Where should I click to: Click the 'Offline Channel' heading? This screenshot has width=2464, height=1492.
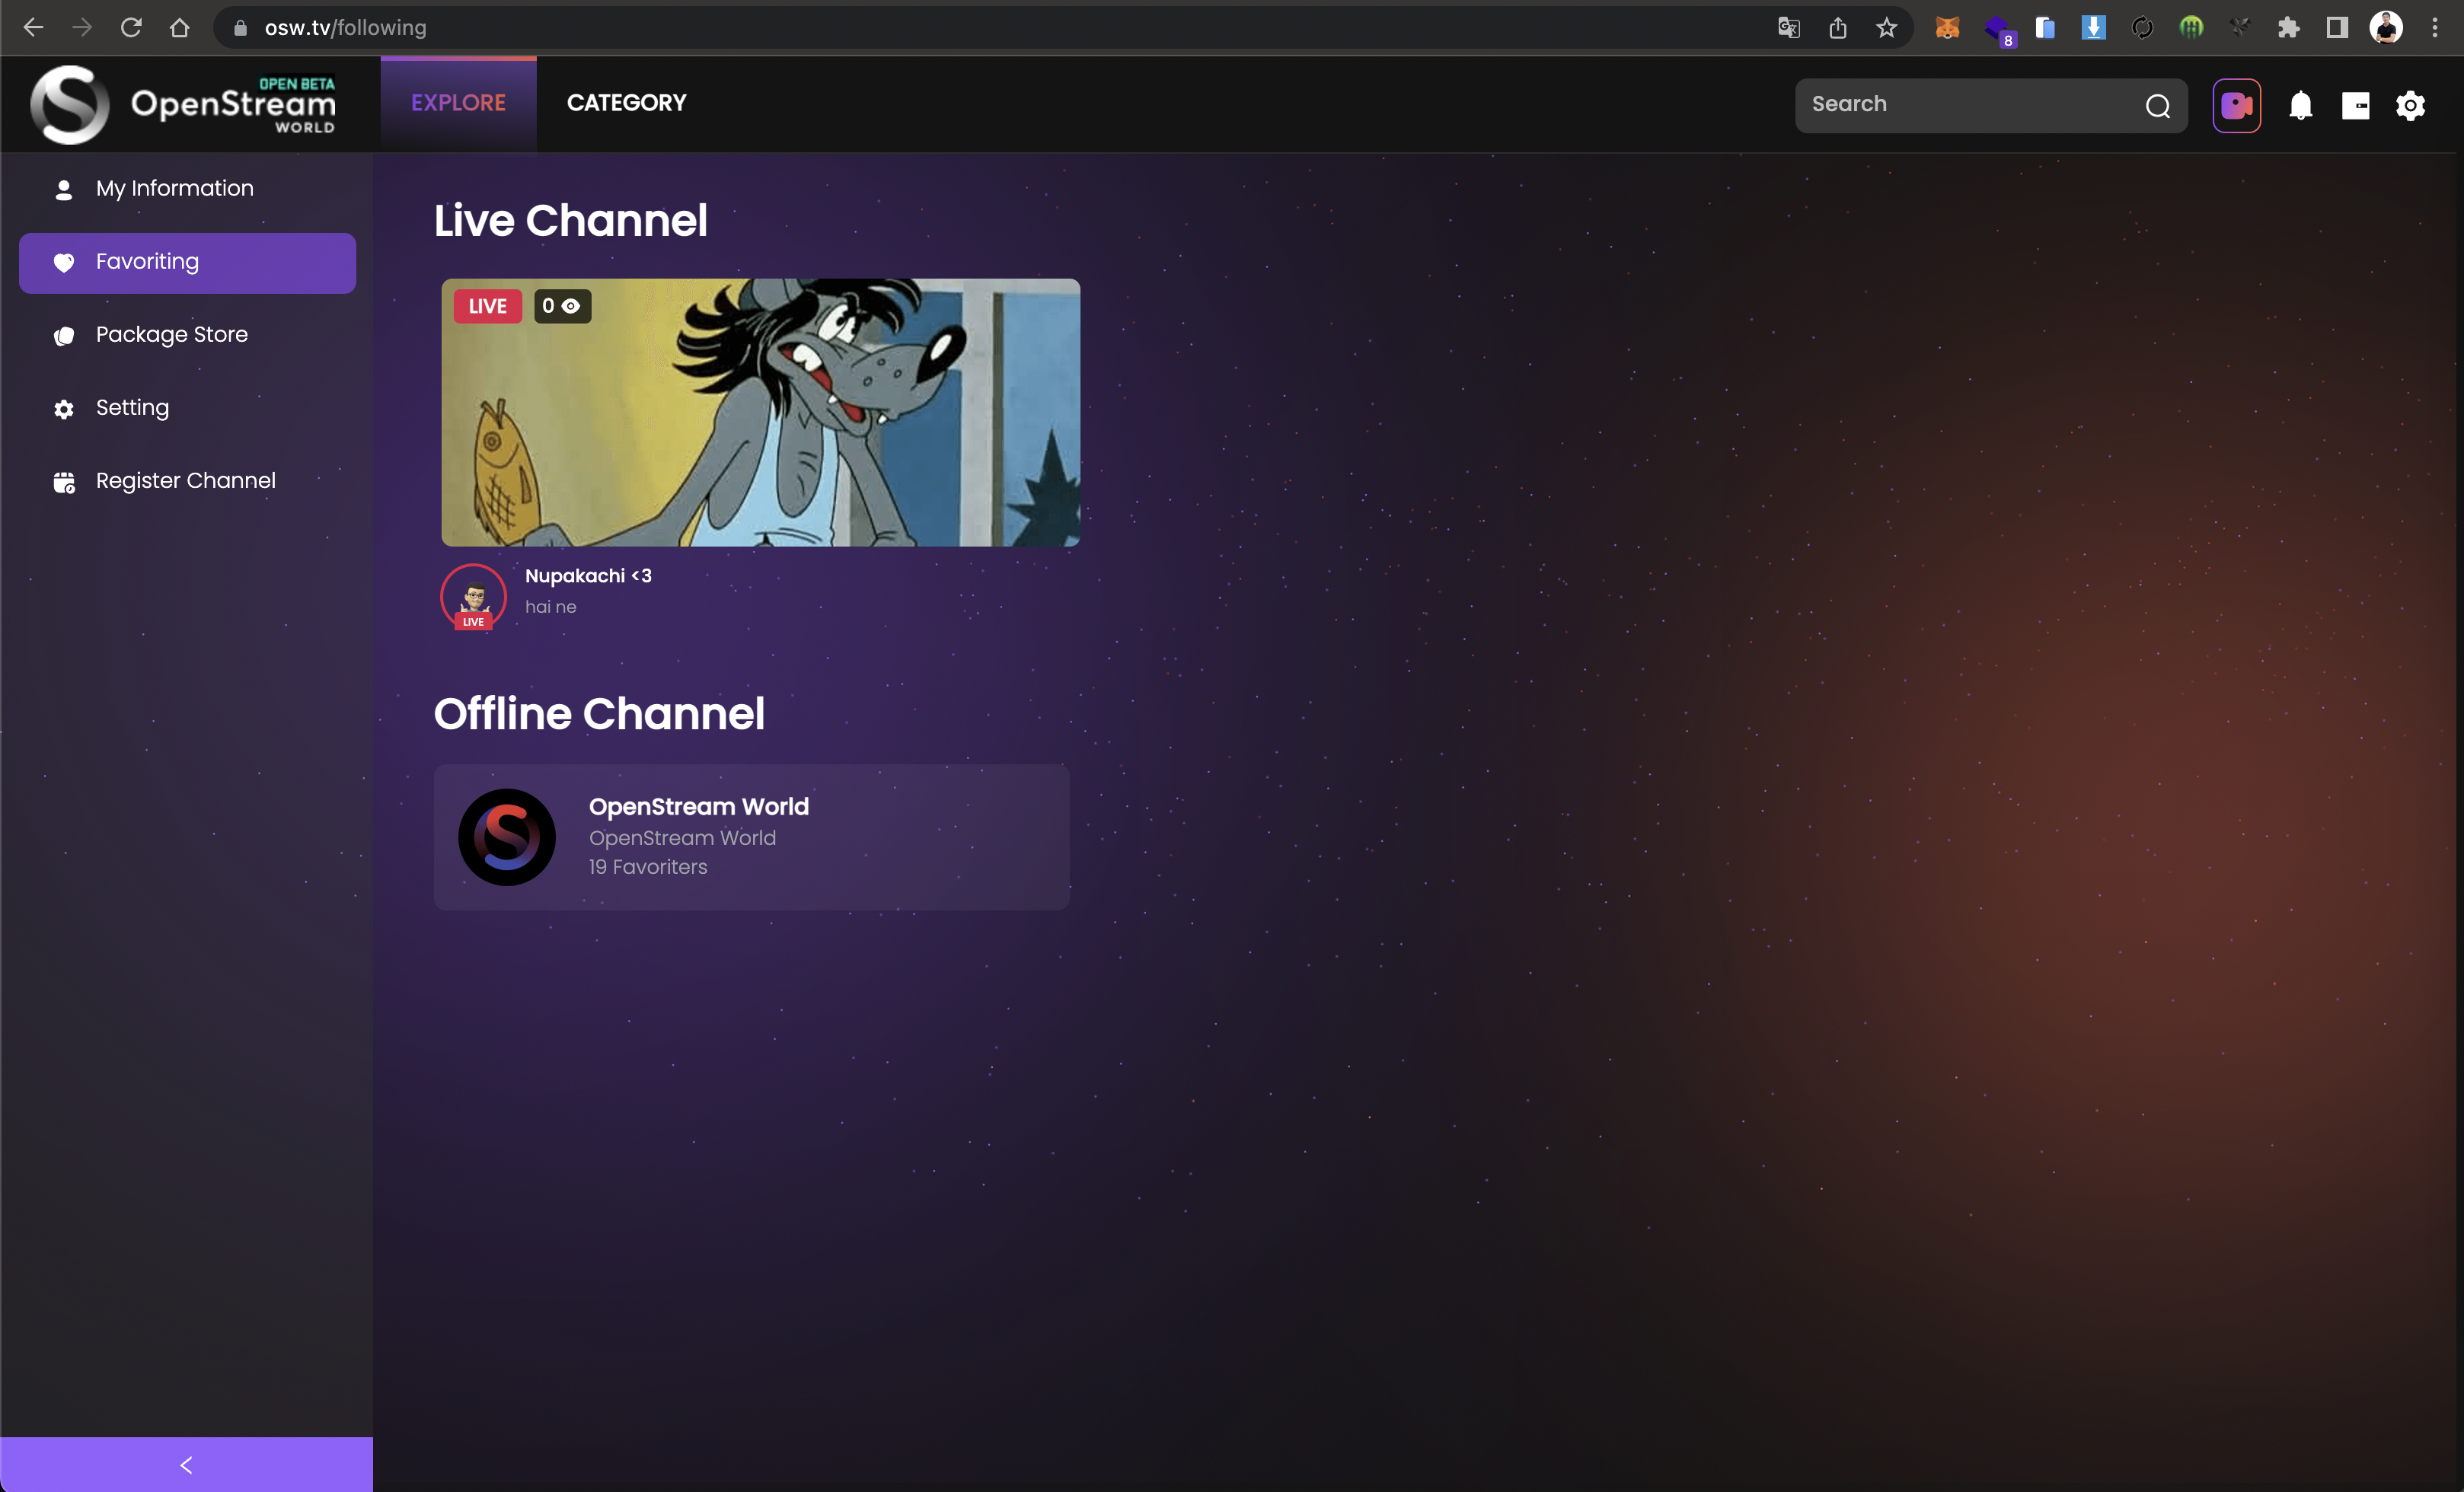tap(599, 713)
